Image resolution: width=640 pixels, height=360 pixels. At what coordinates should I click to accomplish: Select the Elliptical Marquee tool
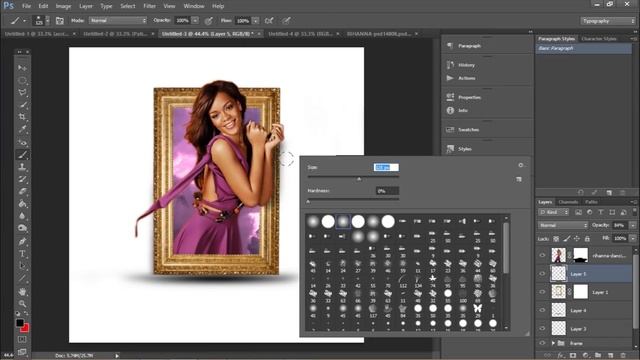coord(22,80)
